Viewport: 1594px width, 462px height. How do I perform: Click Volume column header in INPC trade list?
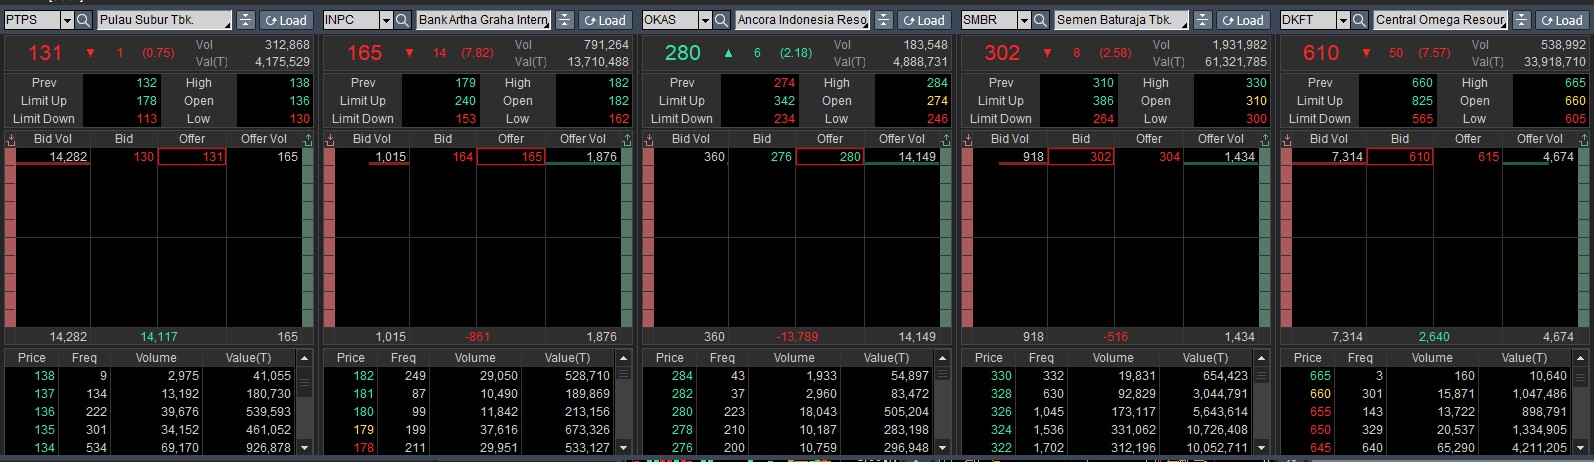point(475,358)
